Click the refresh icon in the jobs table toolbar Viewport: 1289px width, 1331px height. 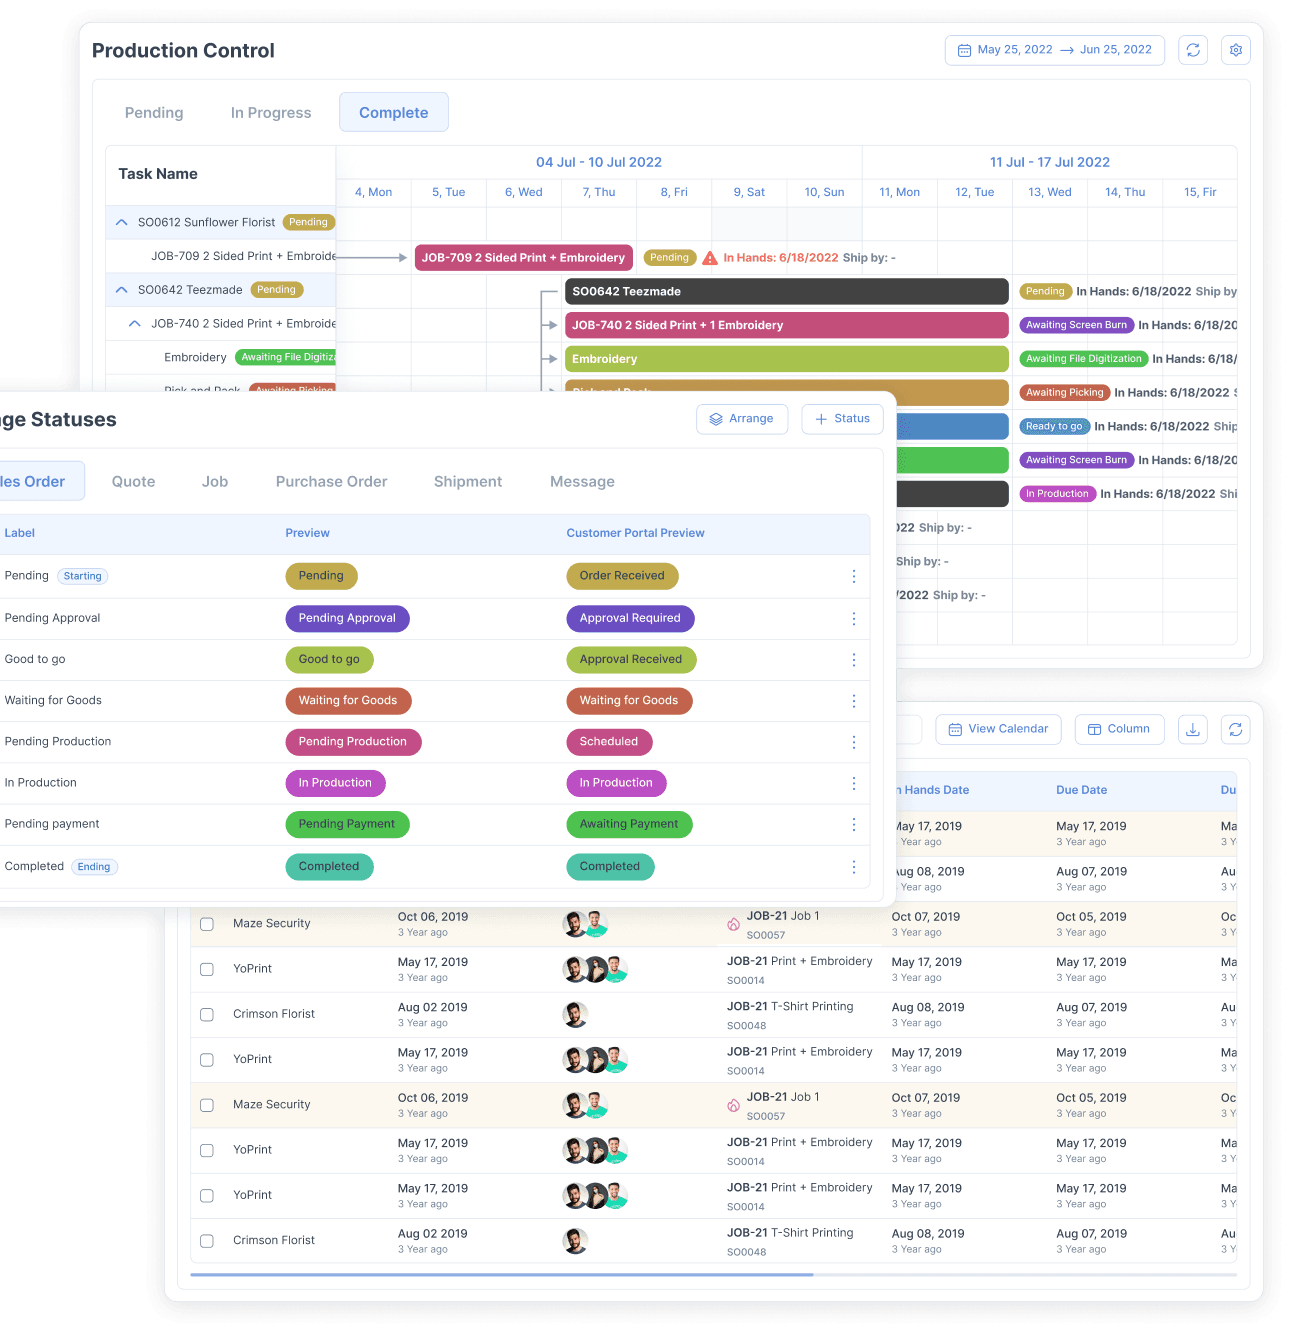pos(1236,730)
